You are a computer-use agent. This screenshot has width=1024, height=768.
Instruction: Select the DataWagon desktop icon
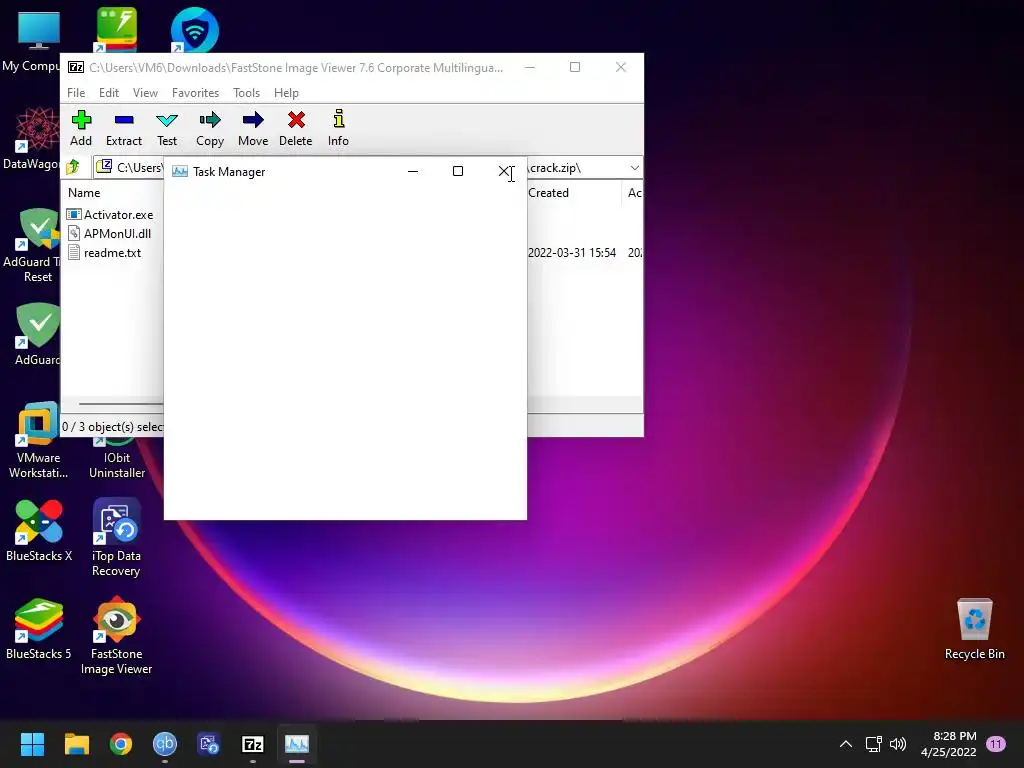click(x=31, y=139)
